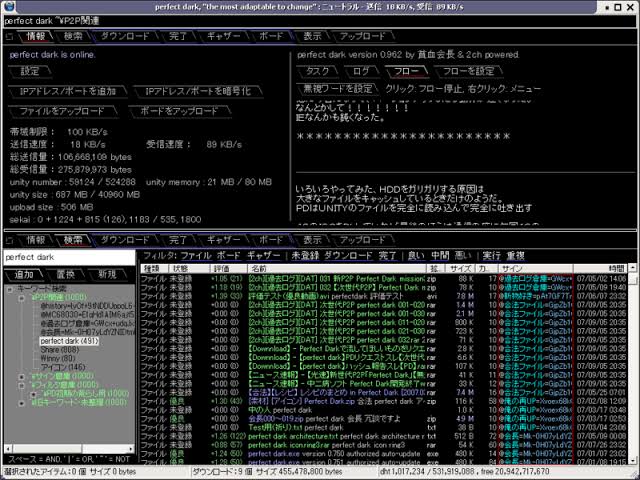Toggle the ボード filter in the filter bar

click(229, 256)
